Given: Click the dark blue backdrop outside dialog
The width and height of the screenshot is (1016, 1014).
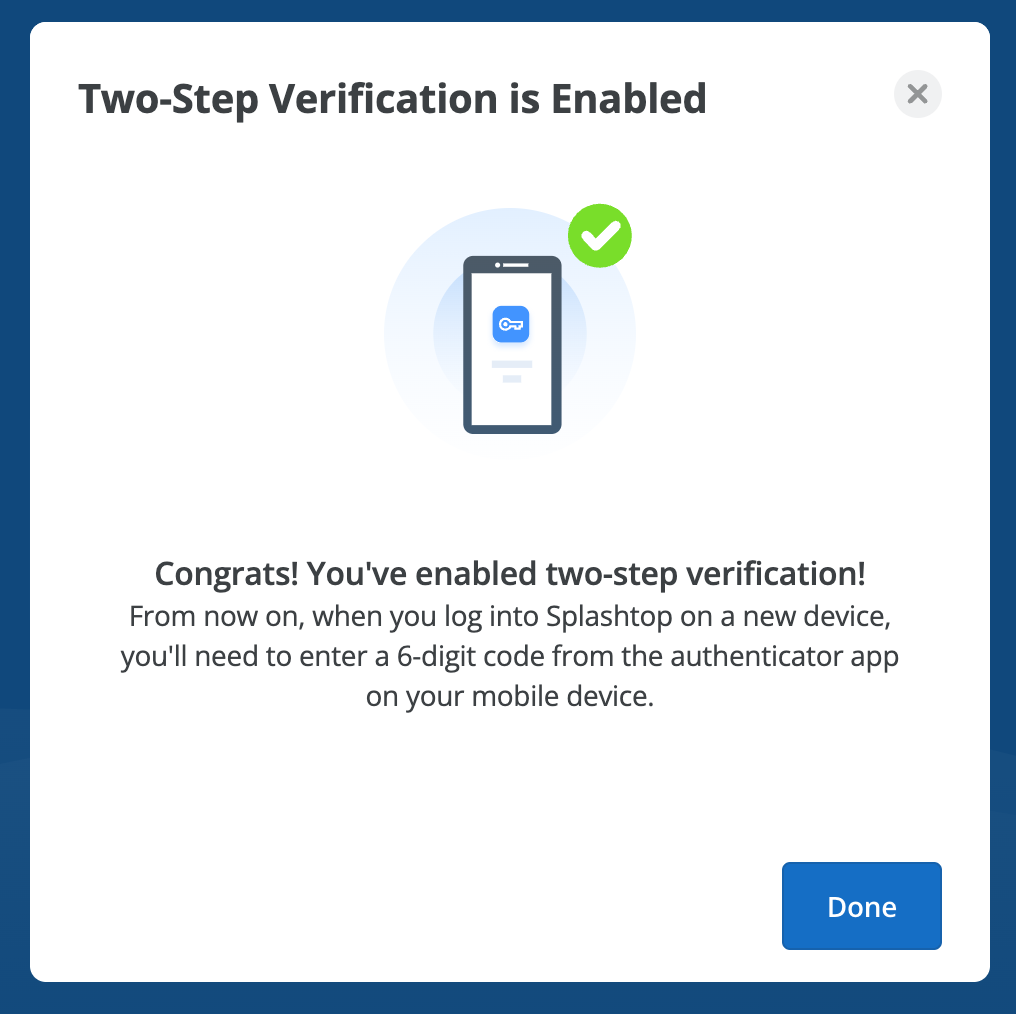Looking at the screenshot, I should [x=12, y=500].
